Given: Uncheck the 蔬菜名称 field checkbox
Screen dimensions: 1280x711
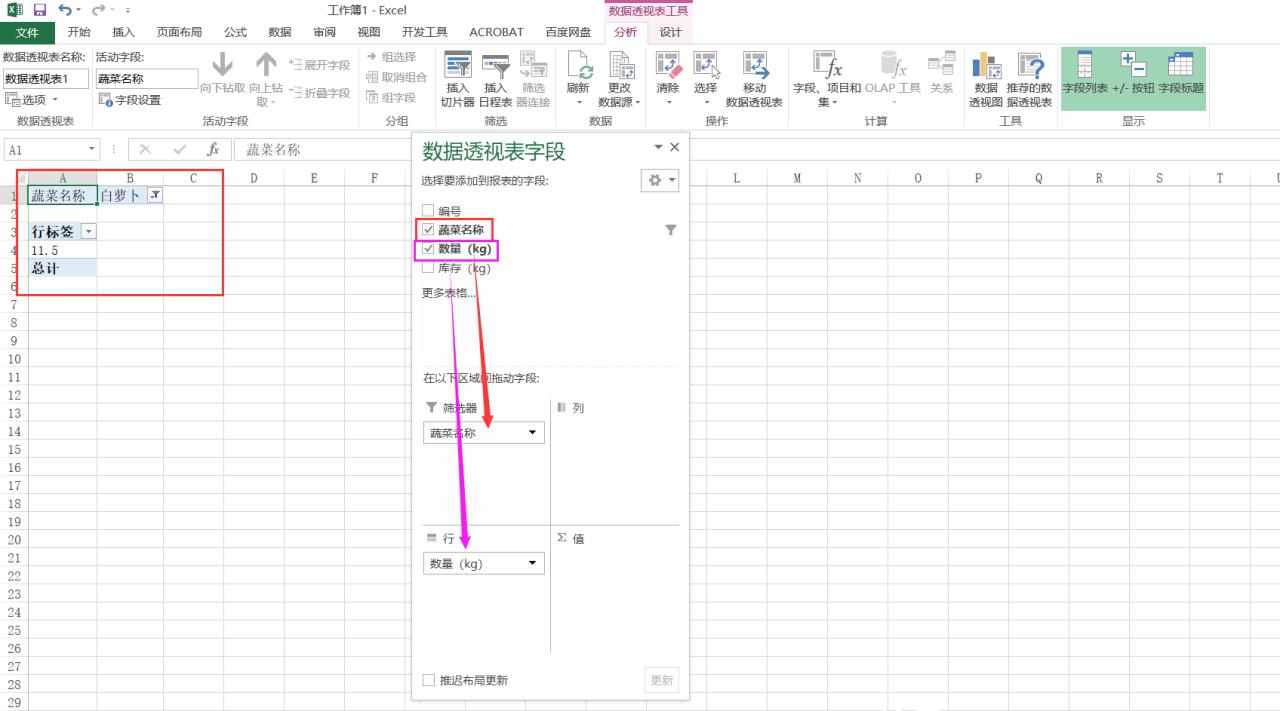Looking at the screenshot, I should click(x=428, y=230).
